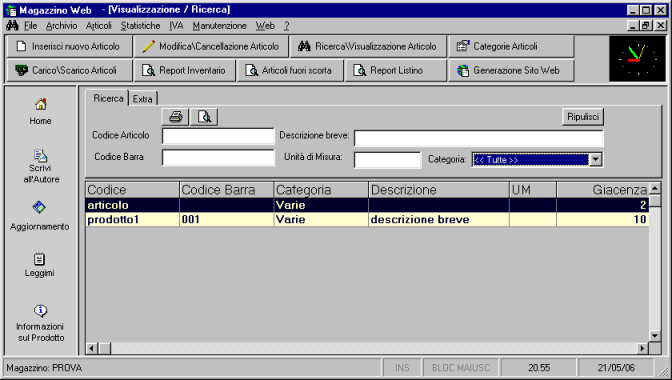Open the Web menu
The width and height of the screenshot is (672, 380).
265,26
